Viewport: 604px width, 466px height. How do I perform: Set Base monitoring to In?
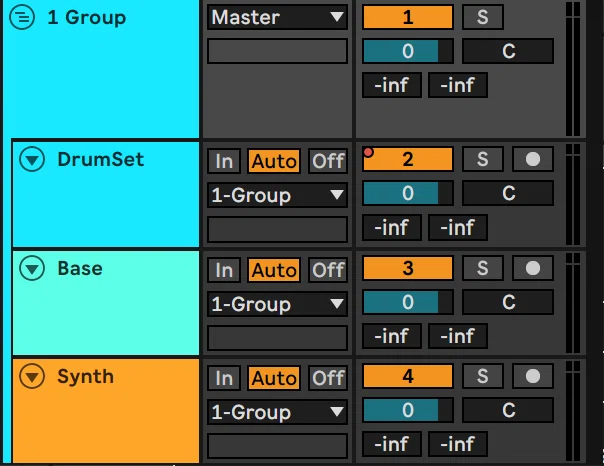click(x=224, y=270)
